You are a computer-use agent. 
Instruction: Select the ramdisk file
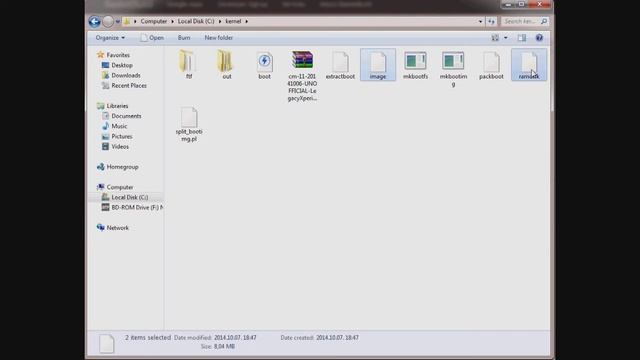pyautogui.click(x=529, y=64)
